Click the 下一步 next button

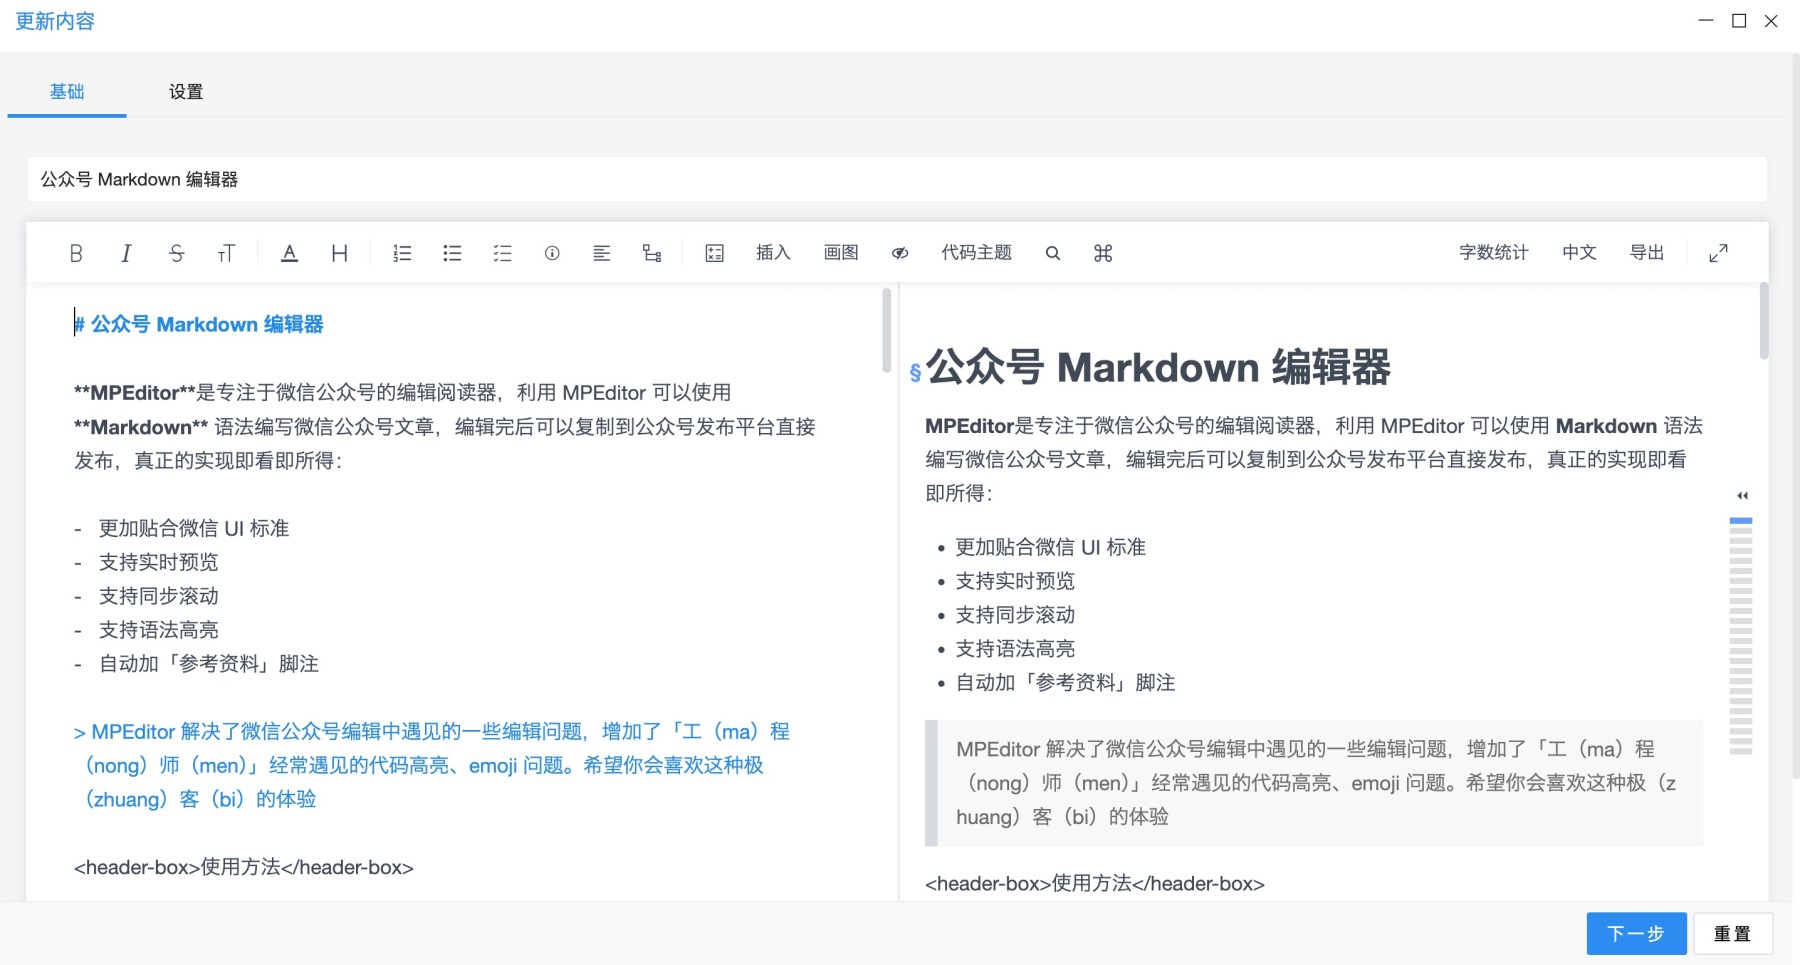tap(1636, 934)
